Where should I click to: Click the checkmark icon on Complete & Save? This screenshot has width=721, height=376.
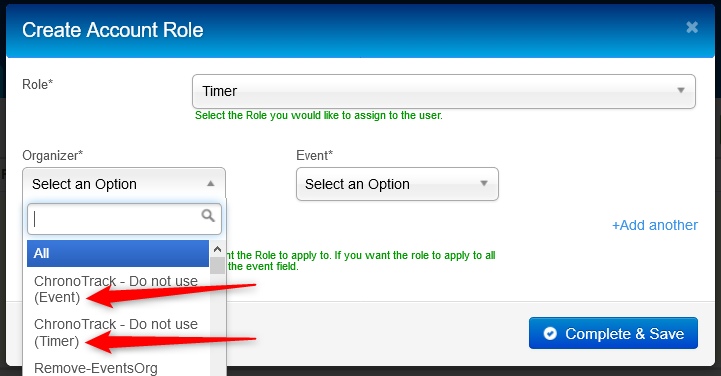(550, 333)
